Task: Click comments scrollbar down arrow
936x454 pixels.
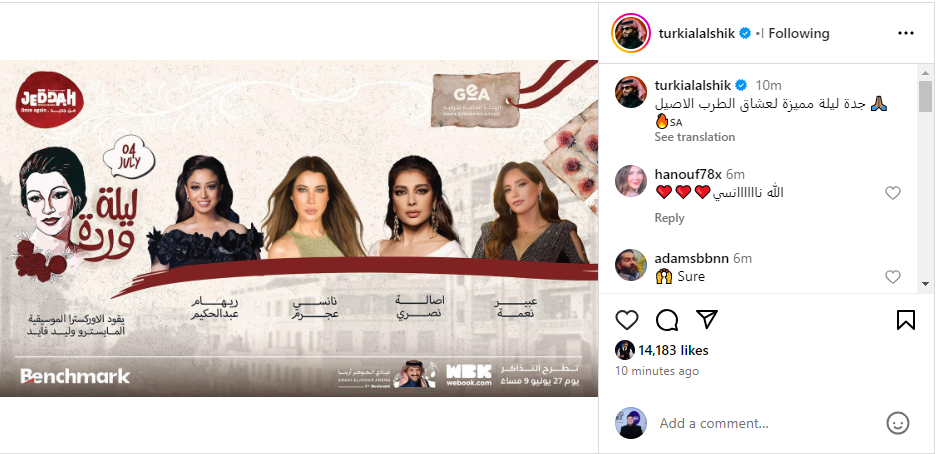Action: pos(925,284)
